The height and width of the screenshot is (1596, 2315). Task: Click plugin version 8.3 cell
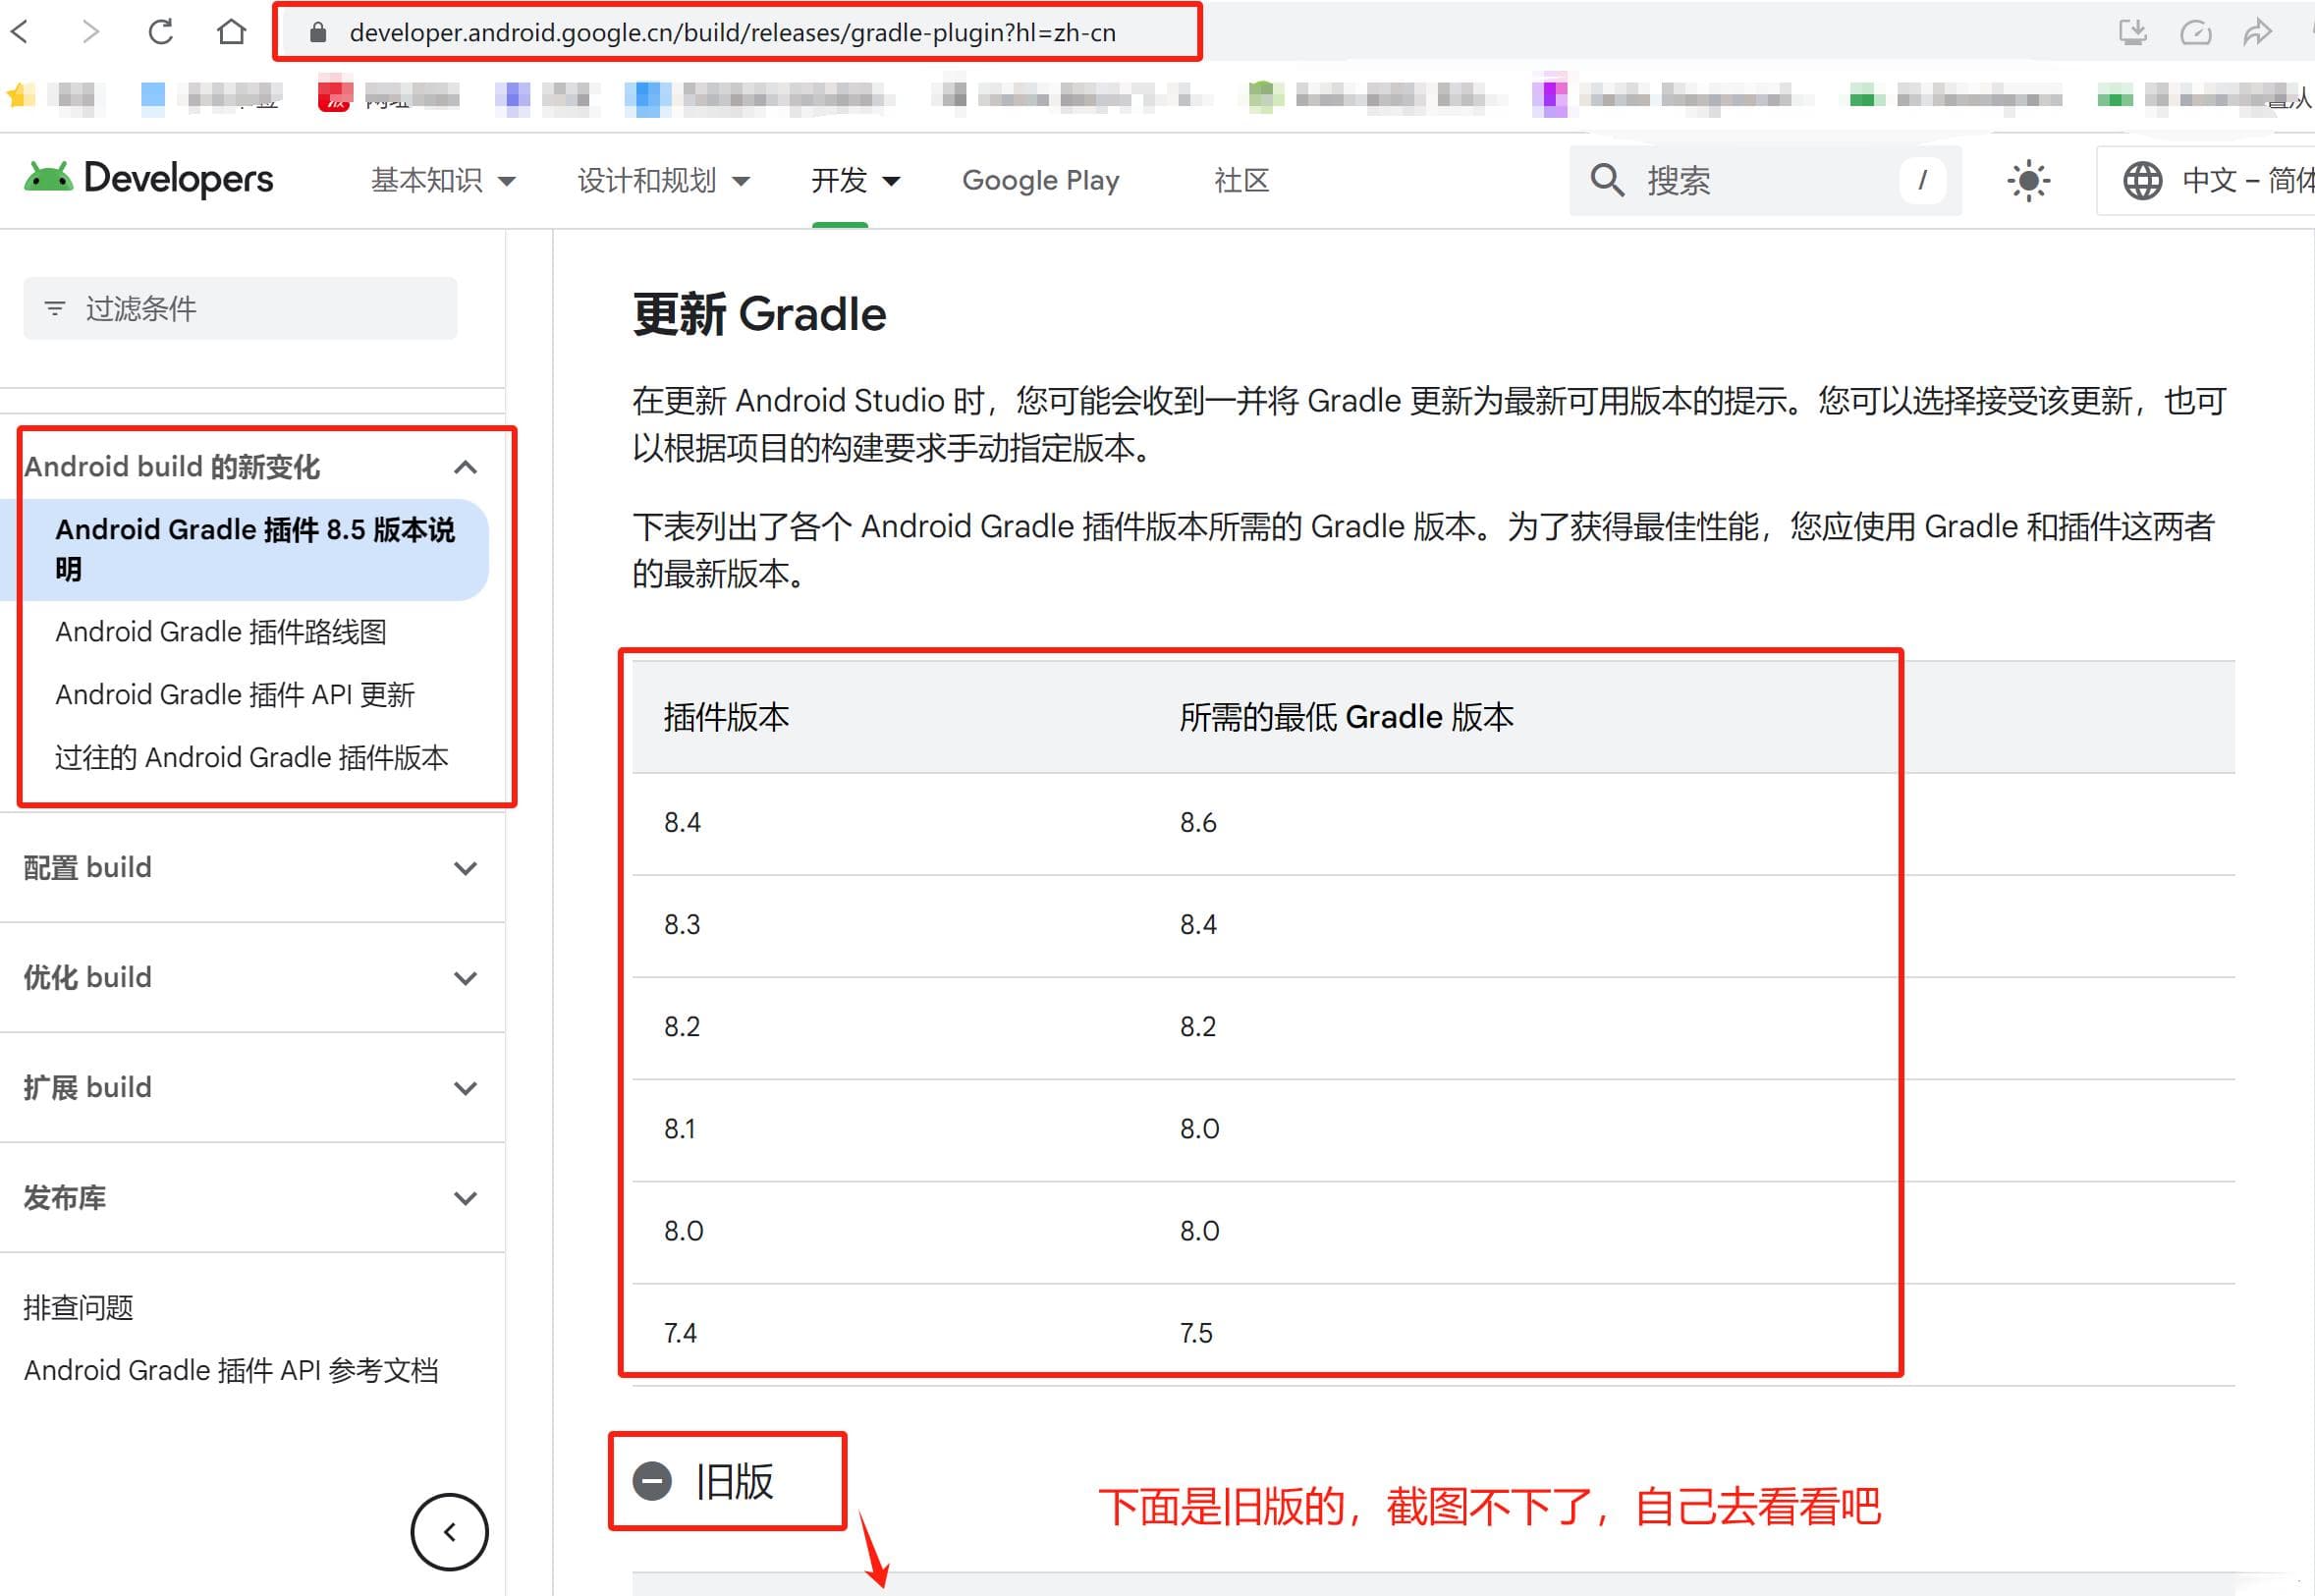[683, 925]
